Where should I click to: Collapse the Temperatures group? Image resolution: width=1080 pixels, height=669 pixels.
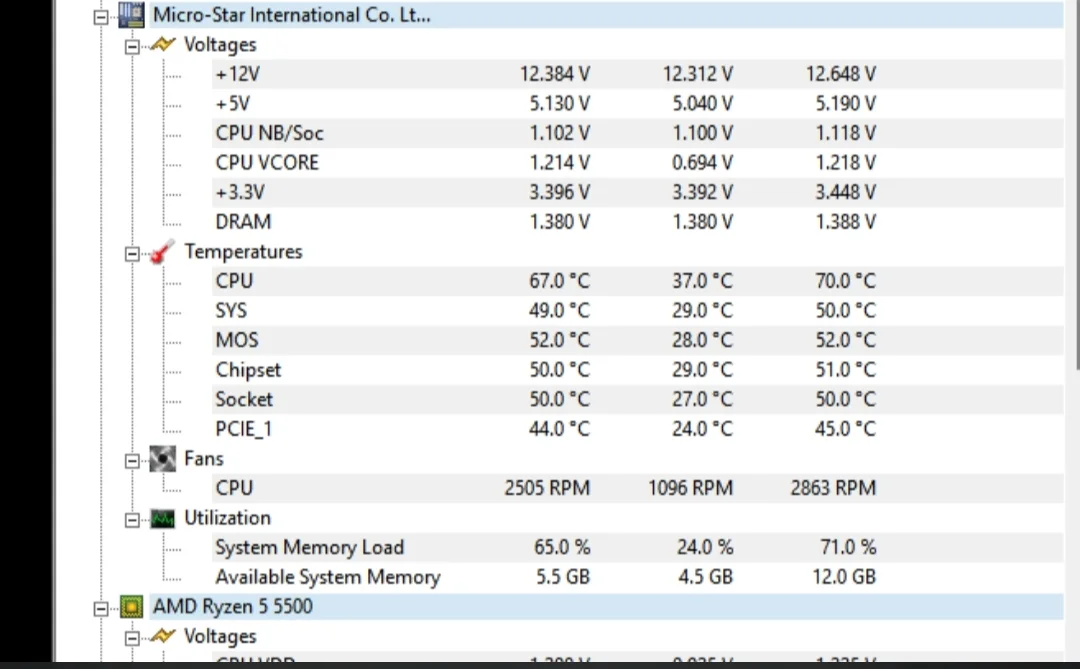[132, 254]
